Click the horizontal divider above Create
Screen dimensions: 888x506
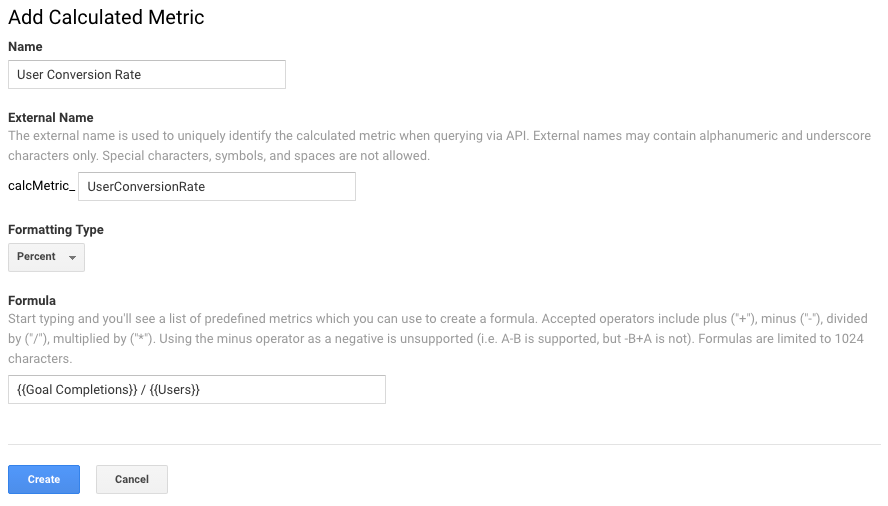(x=445, y=444)
